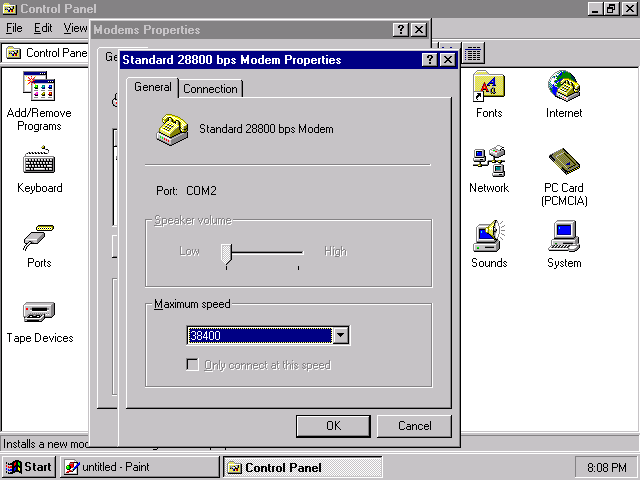Click the Control Panel taskbar button

click(302, 467)
